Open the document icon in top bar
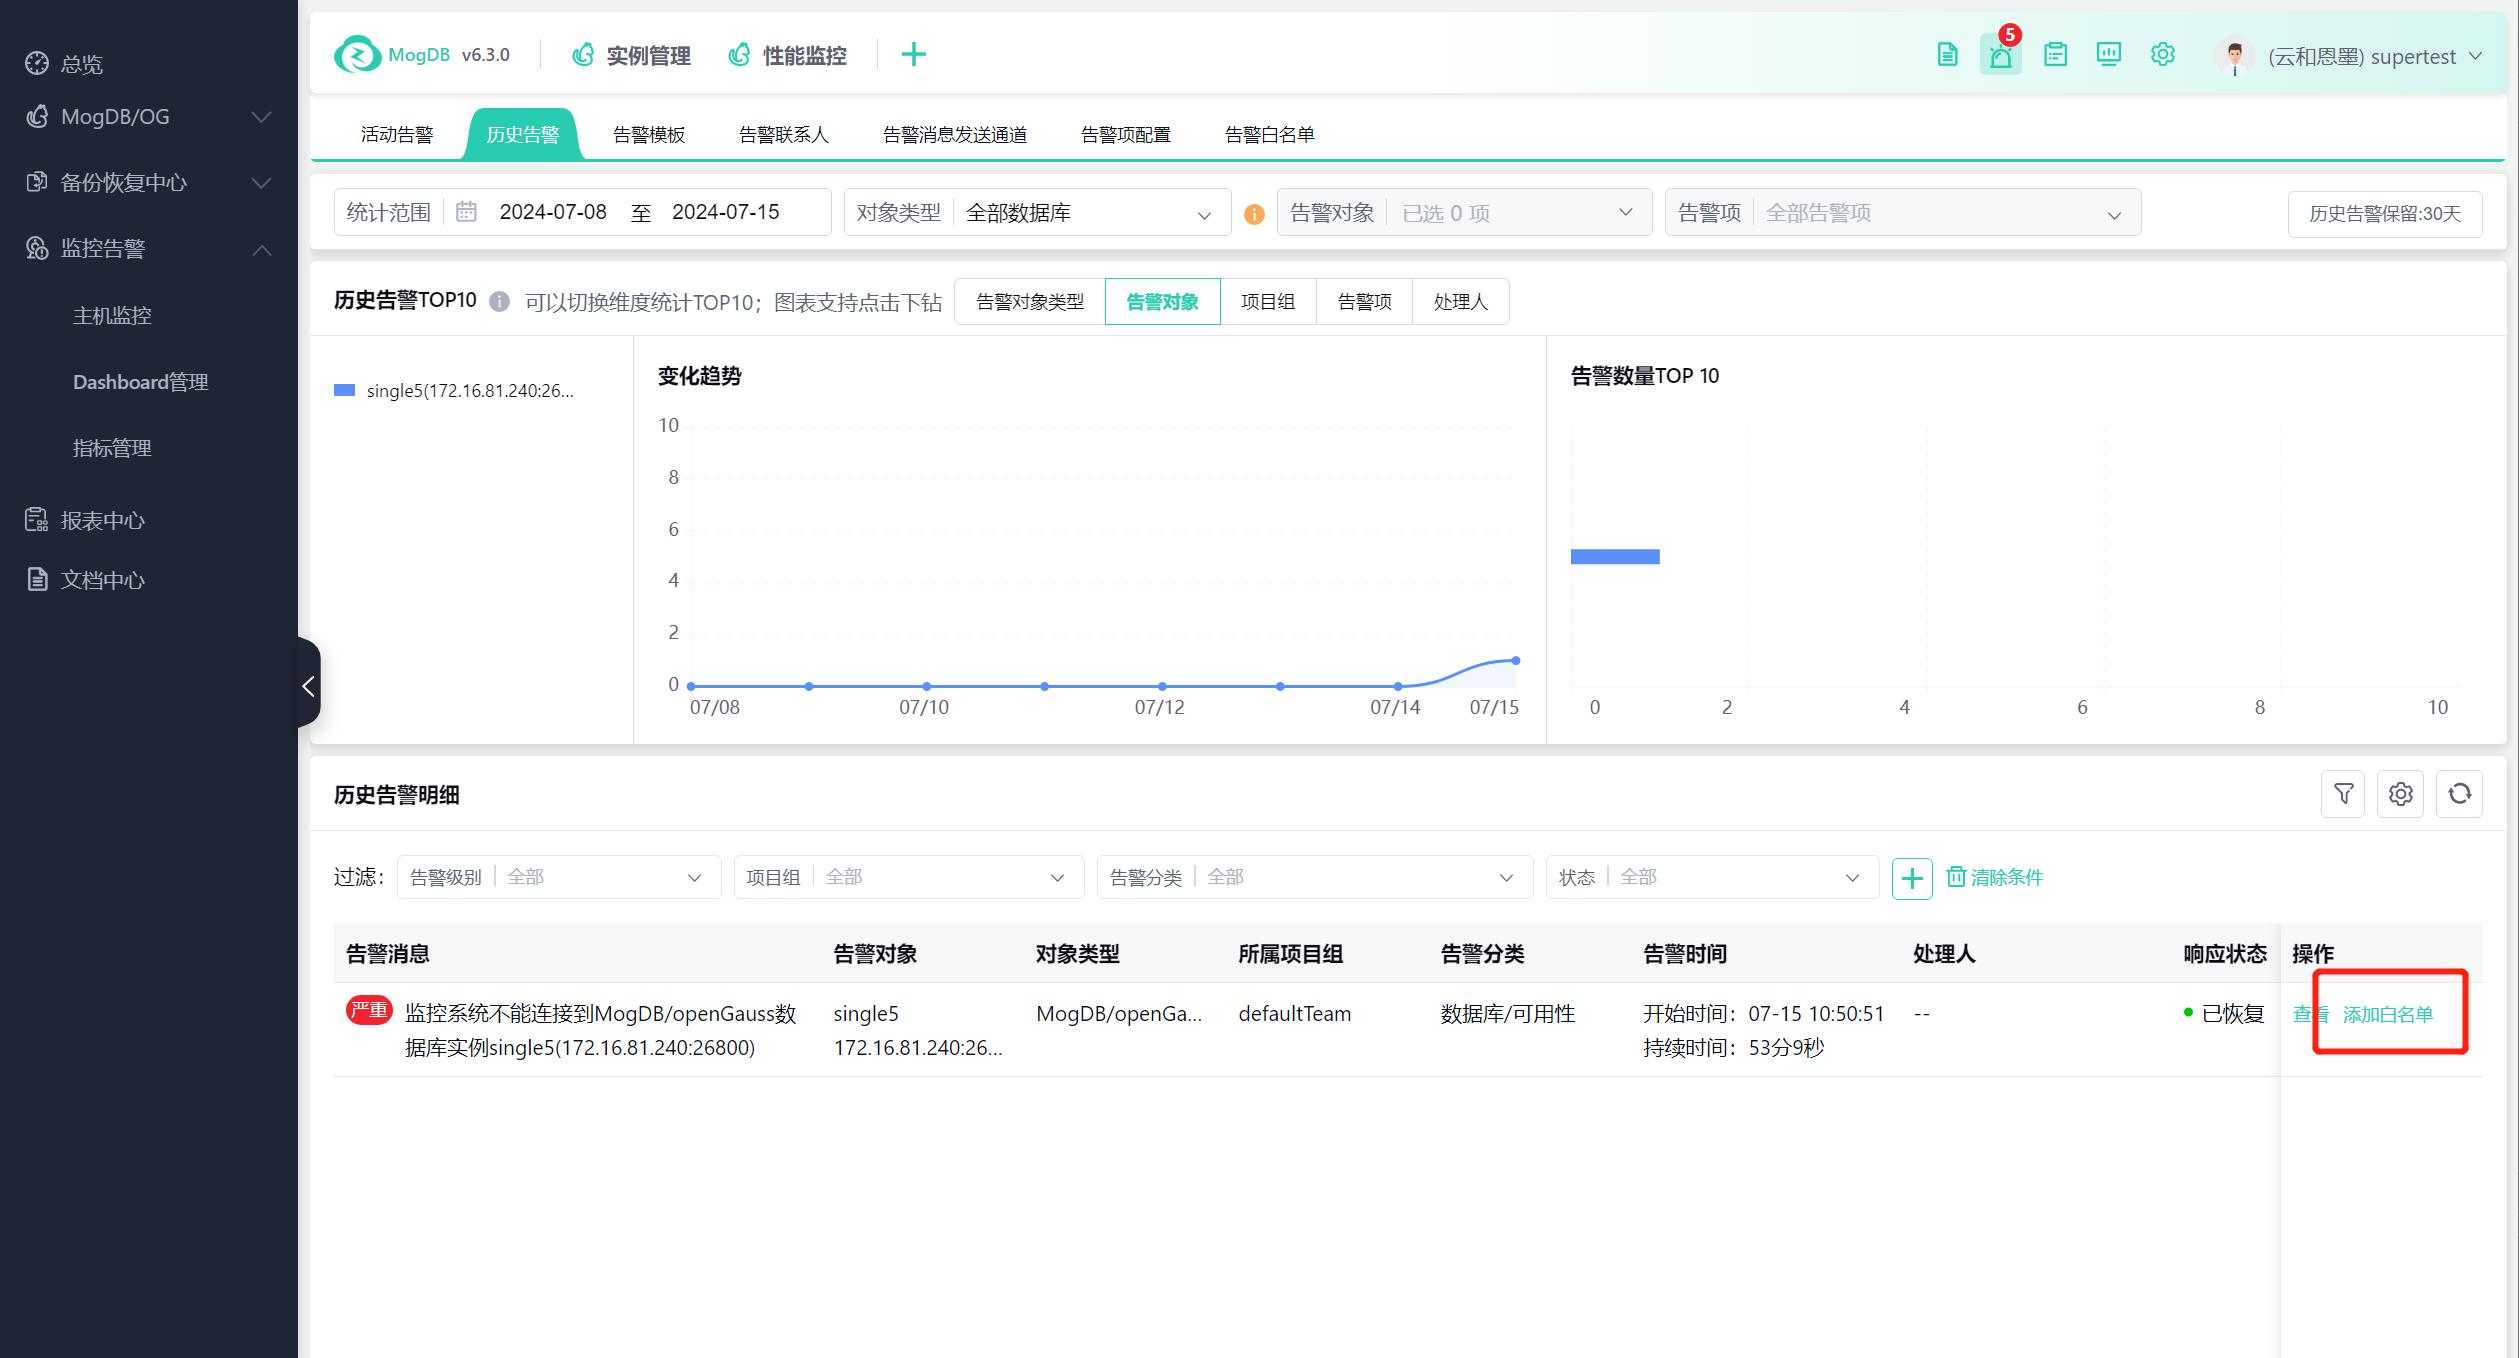The height and width of the screenshot is (1358, 2519). [x=1947, y=54]
